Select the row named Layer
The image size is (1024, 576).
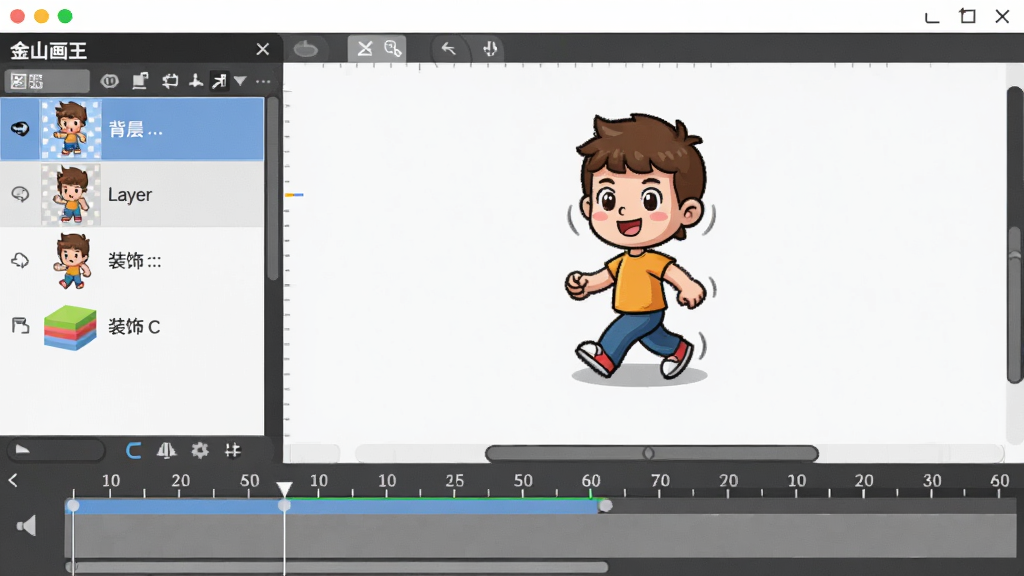132,195
